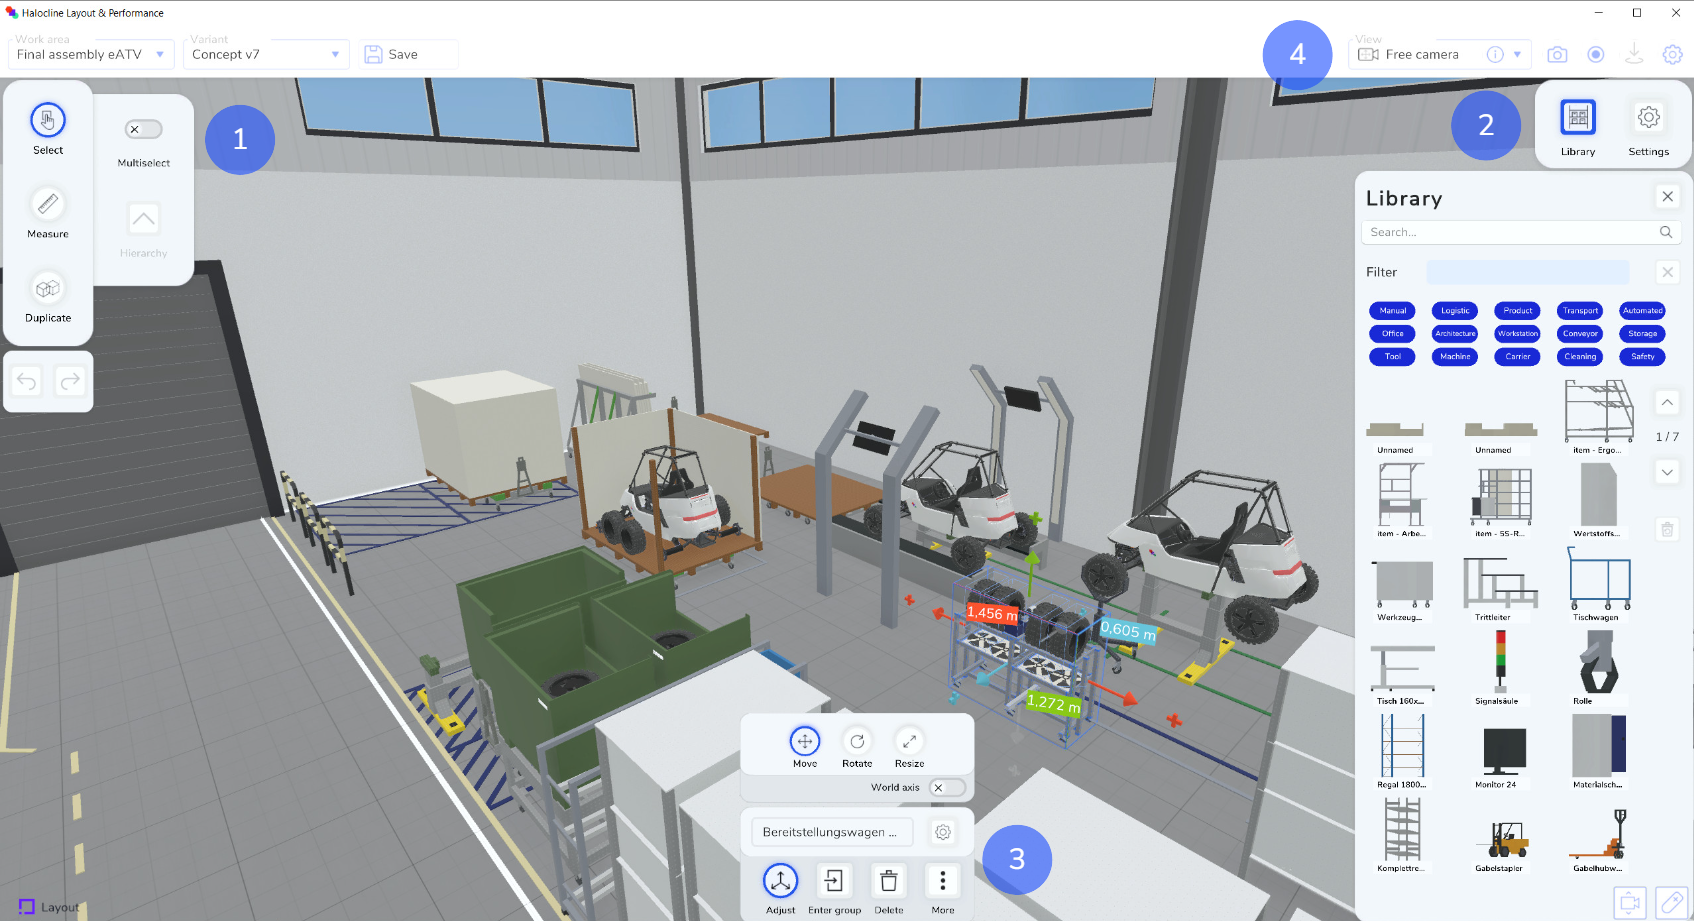Screen dimensions: 1694x921
Task: Take a snapshot with the camera icon
Action: [x=1556, y=54]
